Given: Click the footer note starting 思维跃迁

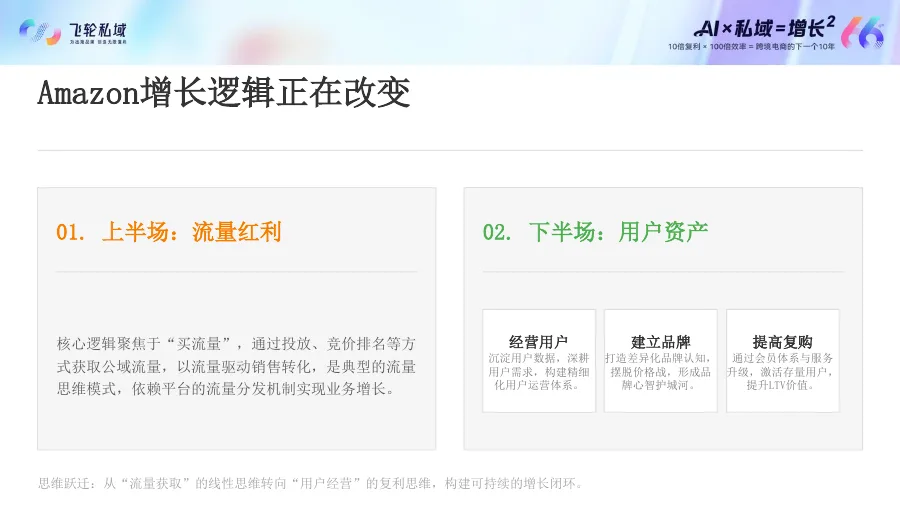Looking at the screenshot, I should 311,483.
